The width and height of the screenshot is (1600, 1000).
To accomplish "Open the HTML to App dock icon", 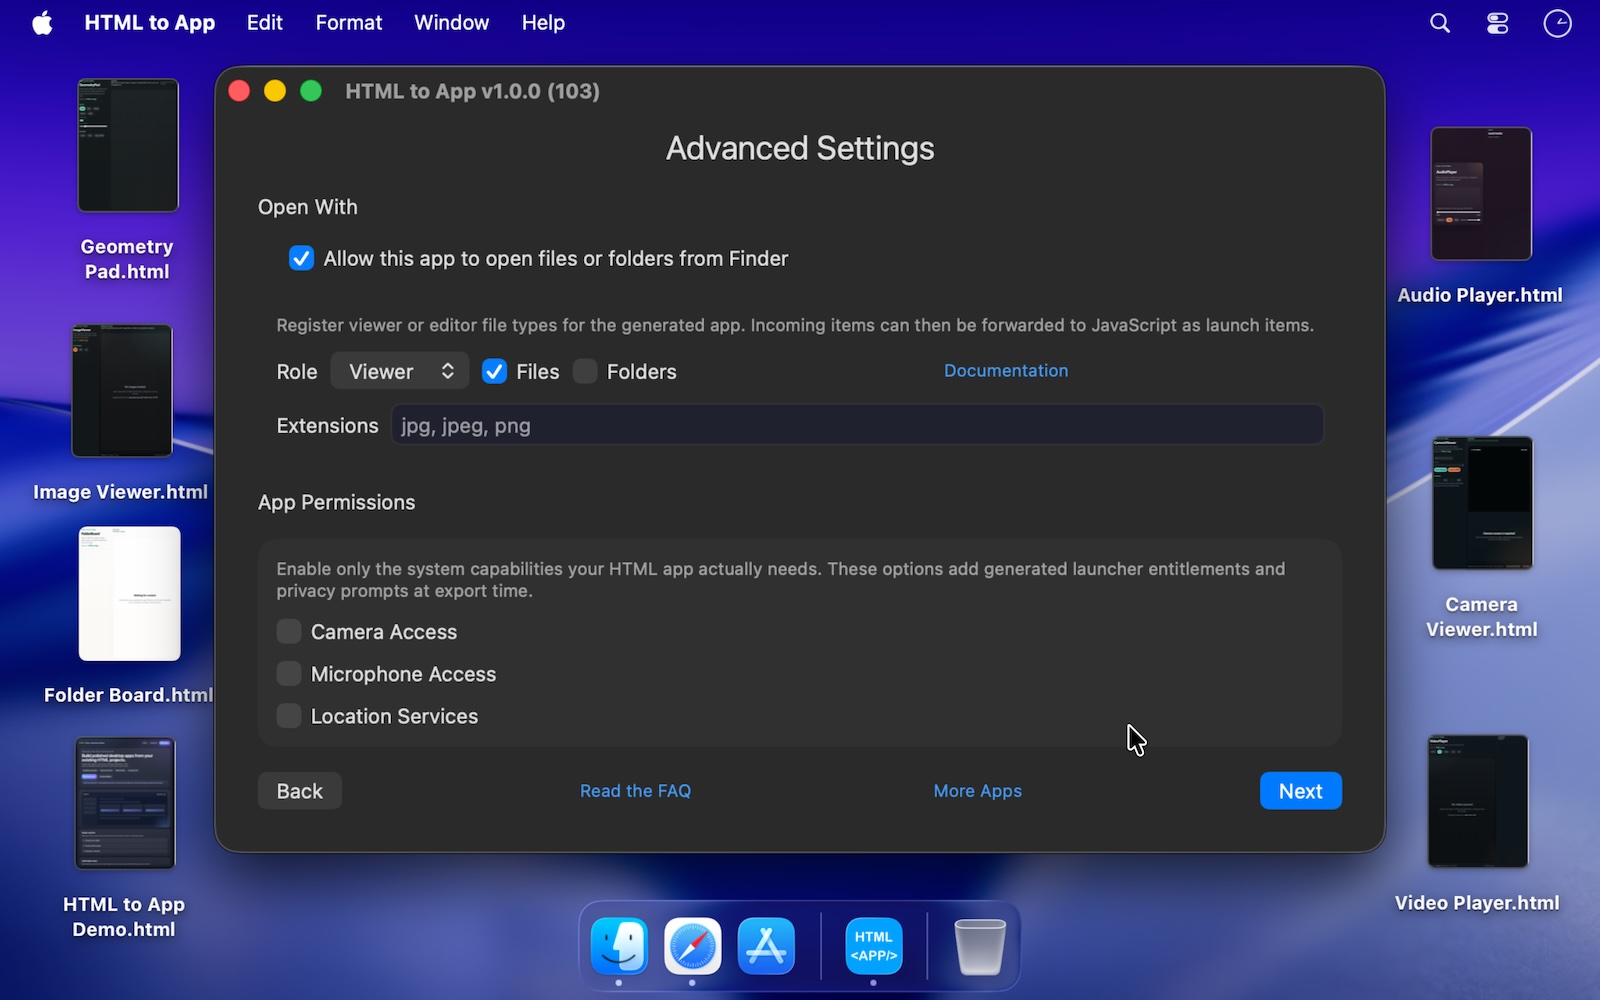I will point(873,946).
